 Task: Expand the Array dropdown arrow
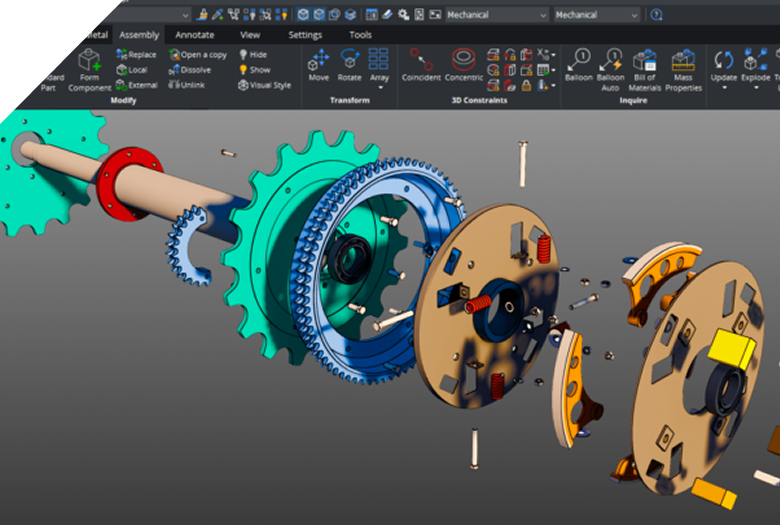pos(381,88)
